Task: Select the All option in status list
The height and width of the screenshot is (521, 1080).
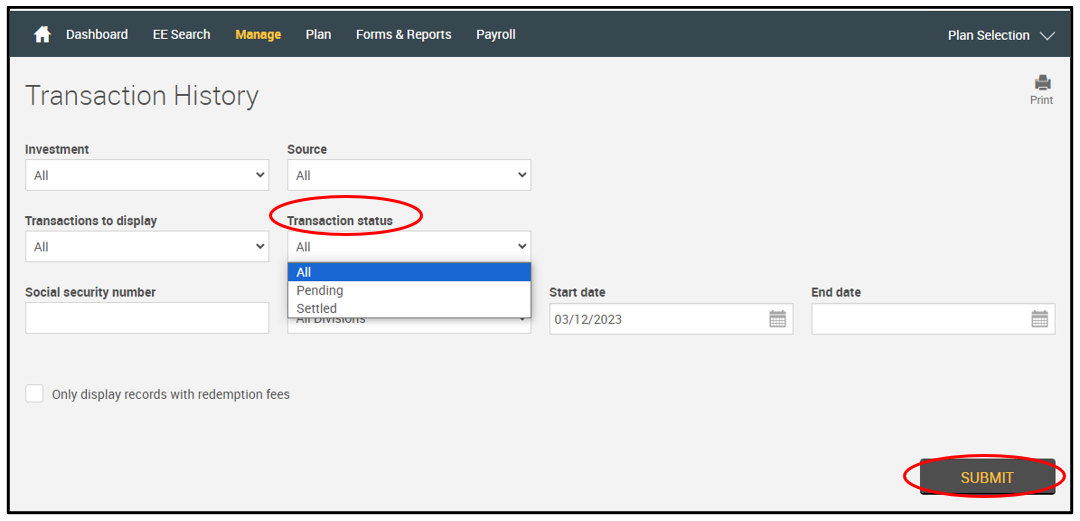Action: [304, 272]
